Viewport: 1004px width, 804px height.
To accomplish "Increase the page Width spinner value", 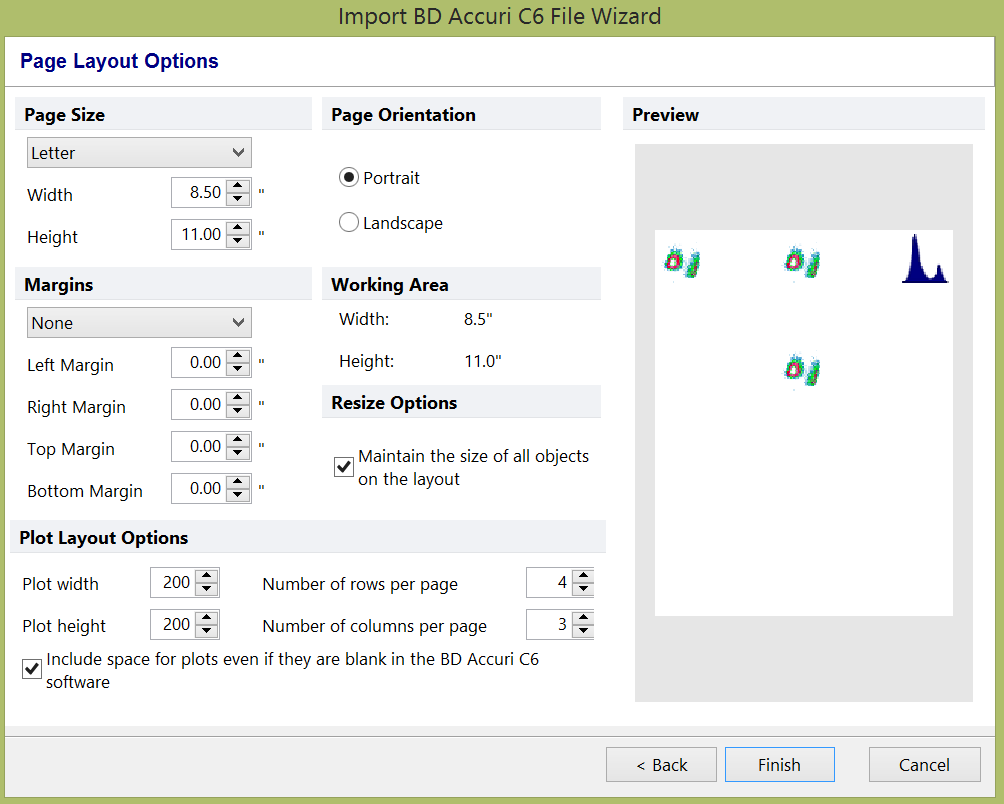I will pos(238,186).
